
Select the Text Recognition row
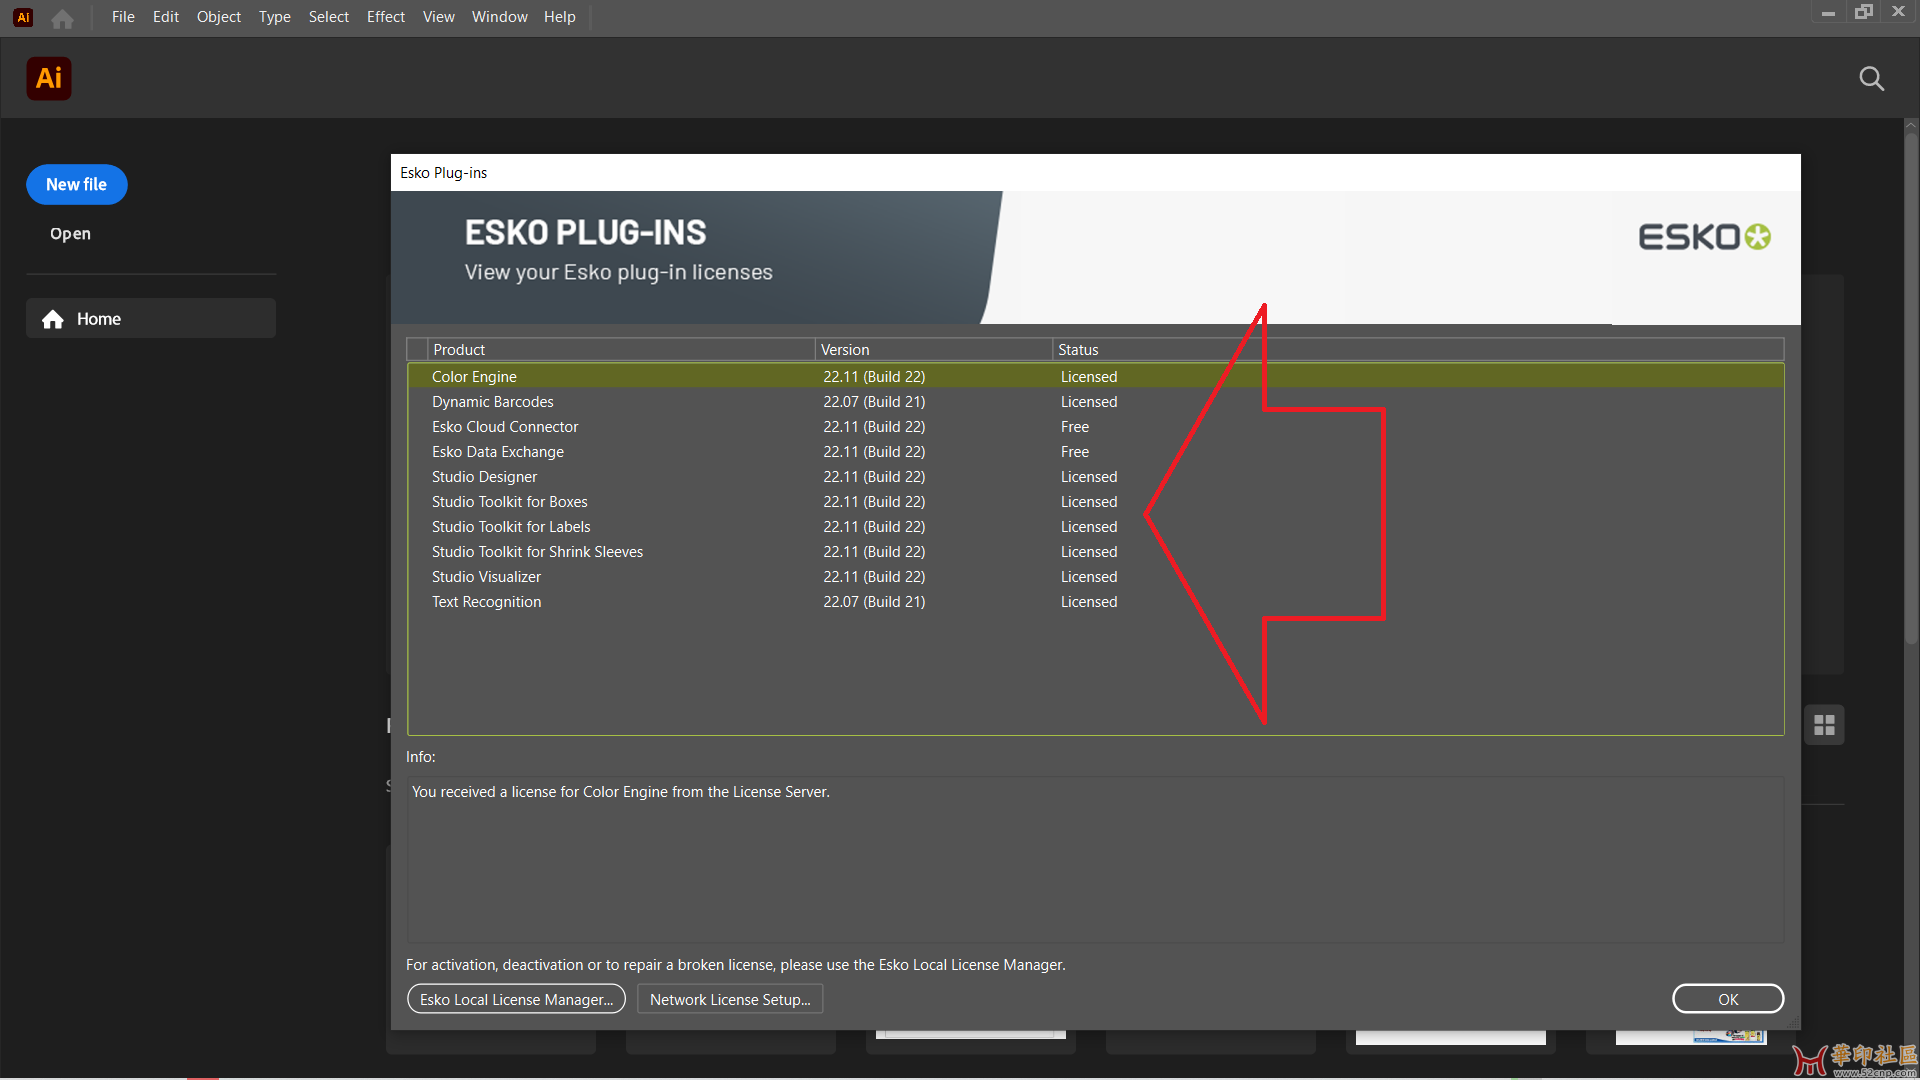coord(1096,602)
